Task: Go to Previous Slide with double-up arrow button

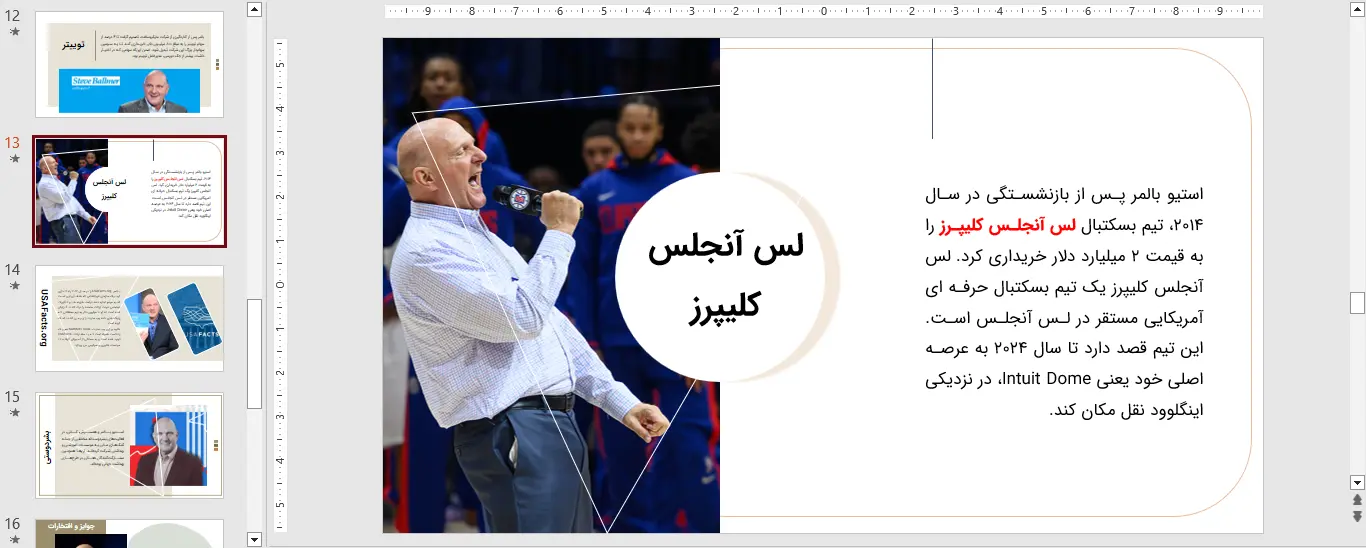Action: point(1357,499)
